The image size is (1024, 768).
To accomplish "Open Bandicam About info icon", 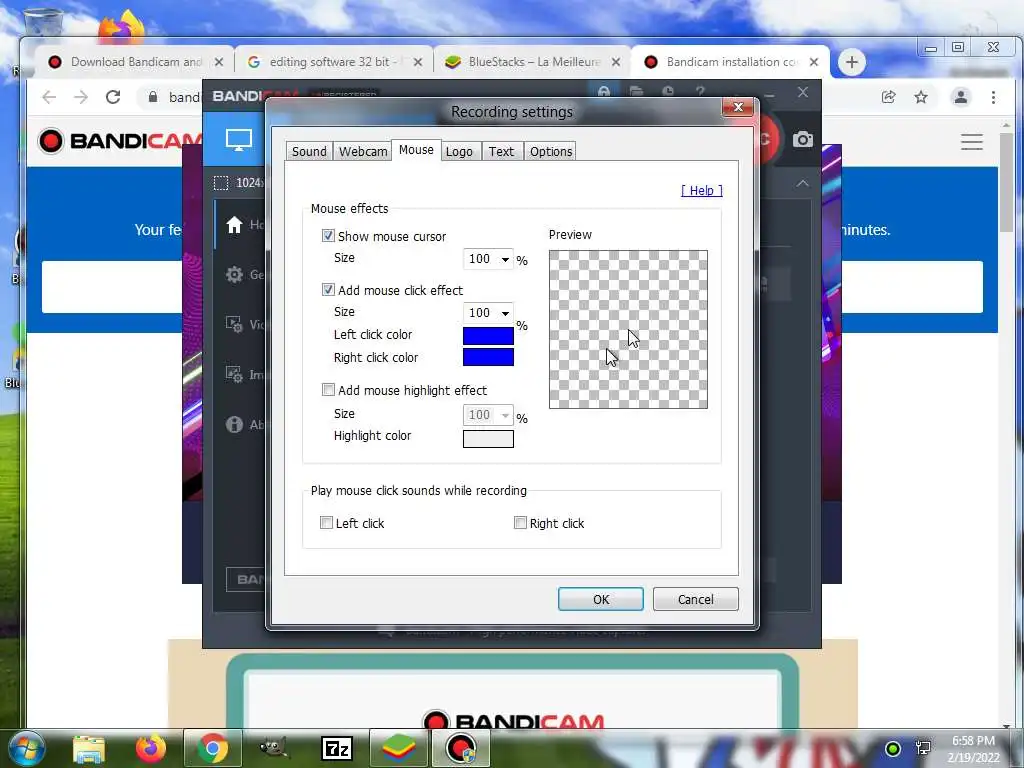I will (234, 424).
